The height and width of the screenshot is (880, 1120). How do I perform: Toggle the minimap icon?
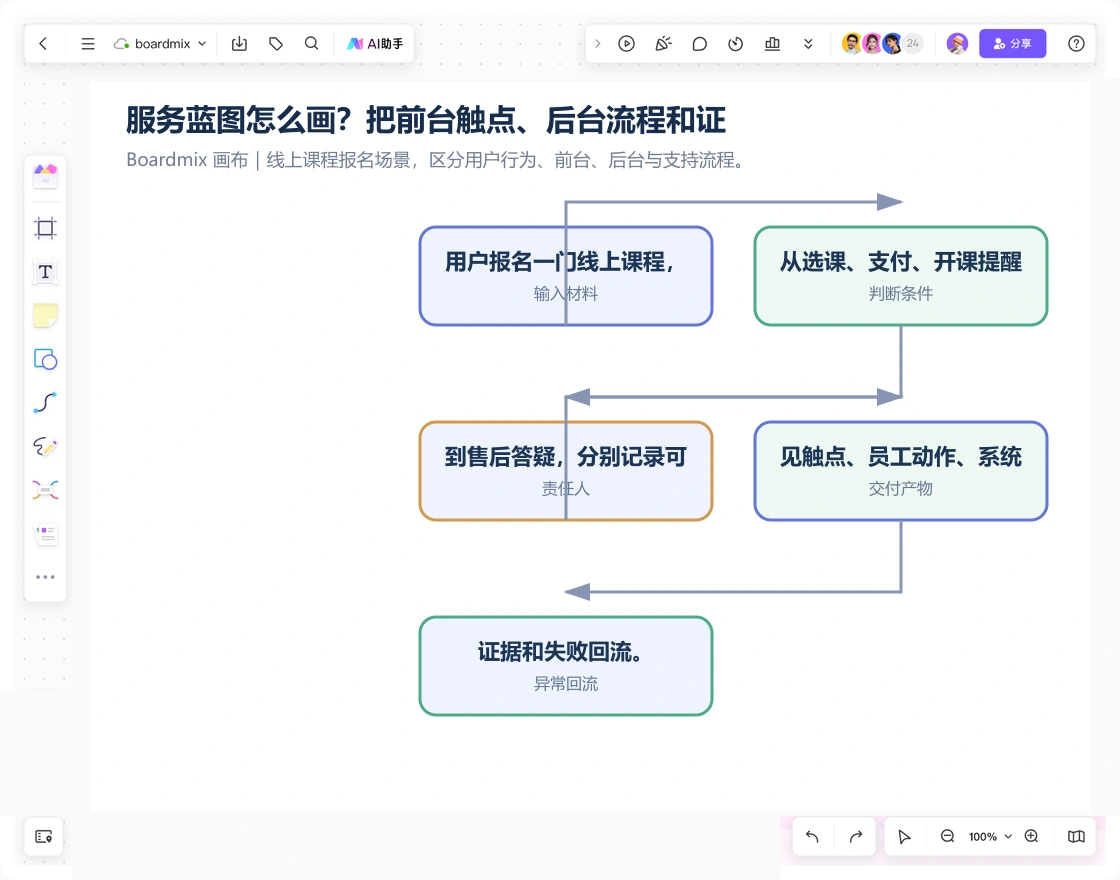tap(1076, 836)
